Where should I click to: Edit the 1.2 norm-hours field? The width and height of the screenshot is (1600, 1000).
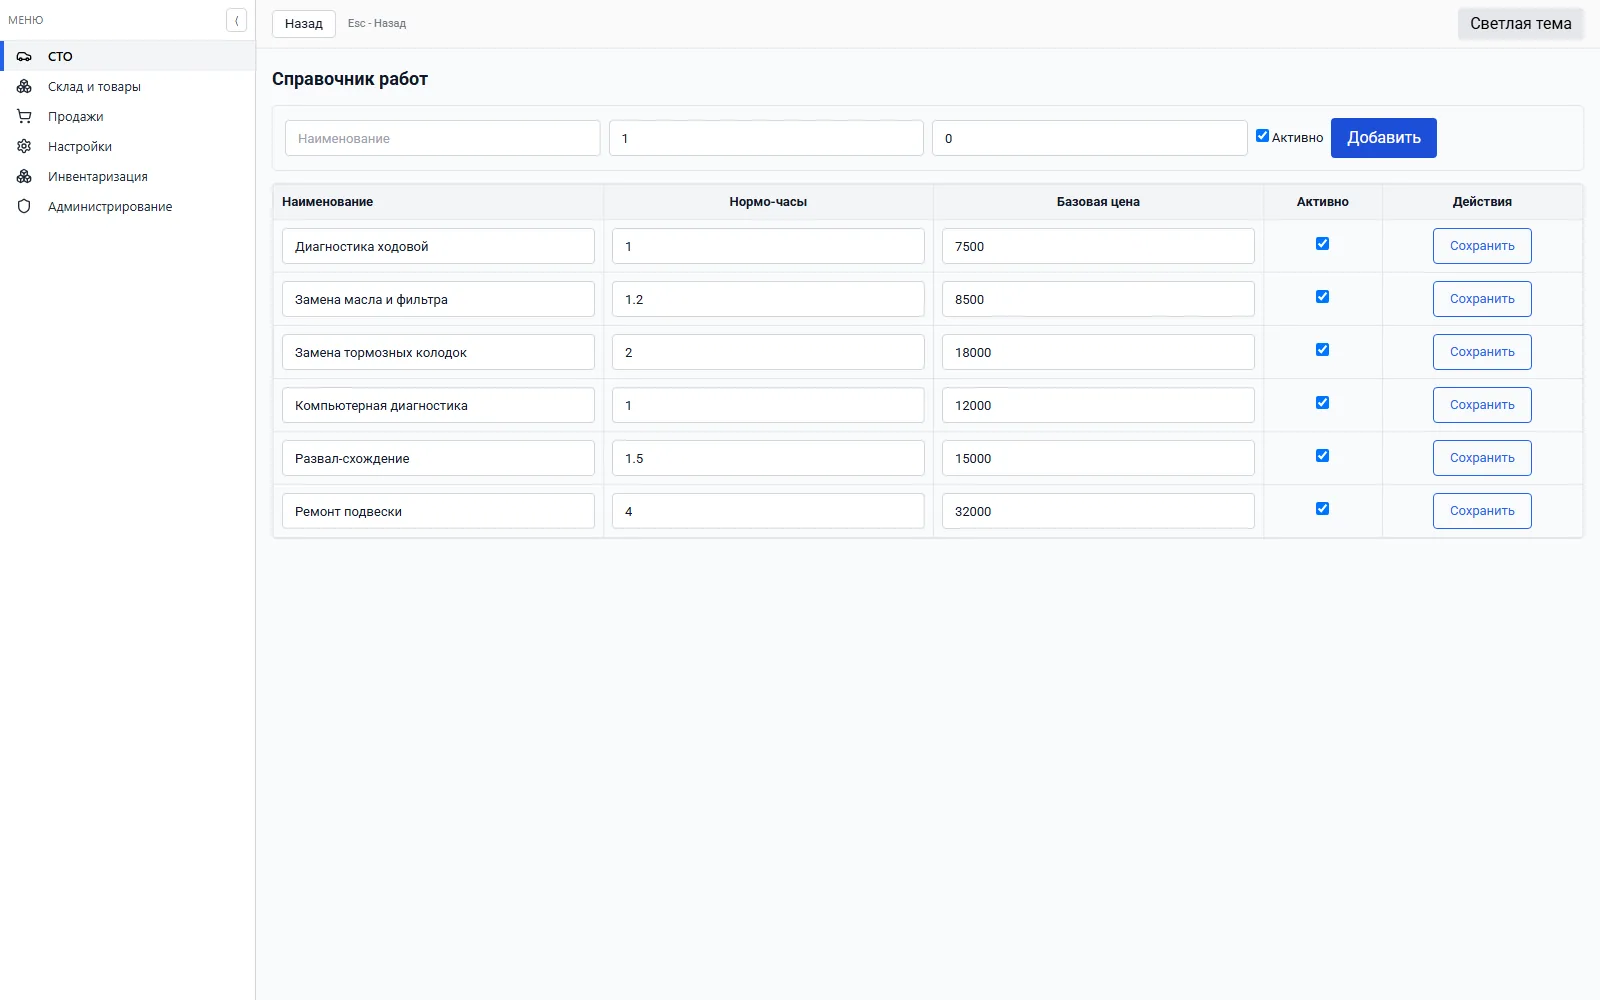coord(768,299)
